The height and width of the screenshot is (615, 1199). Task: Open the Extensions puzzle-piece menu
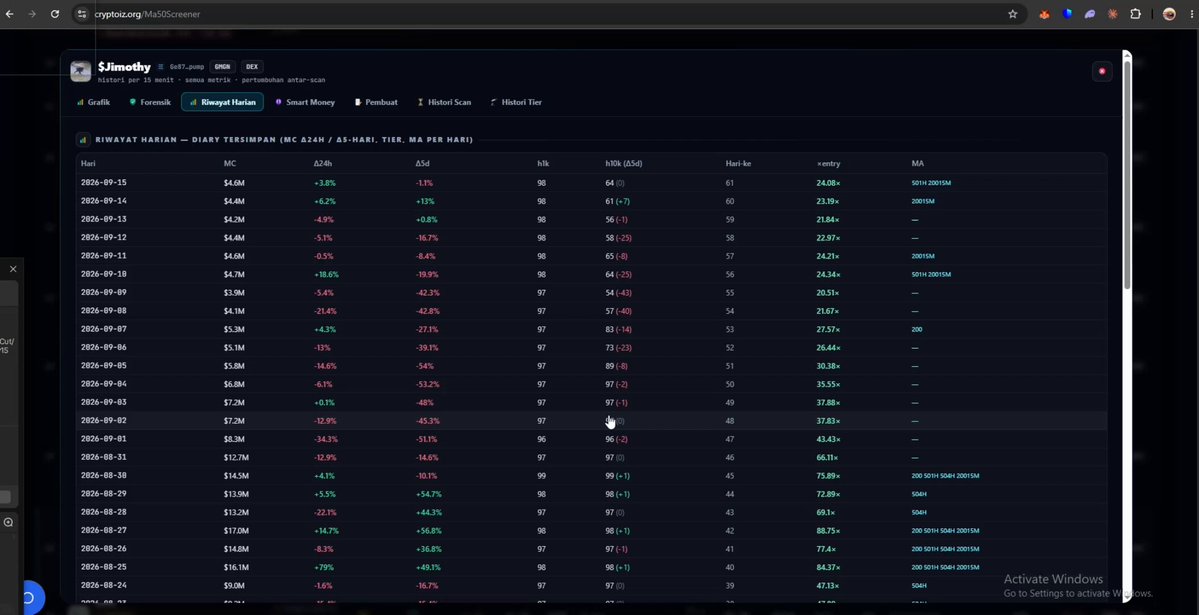[x=1136, y=14]
